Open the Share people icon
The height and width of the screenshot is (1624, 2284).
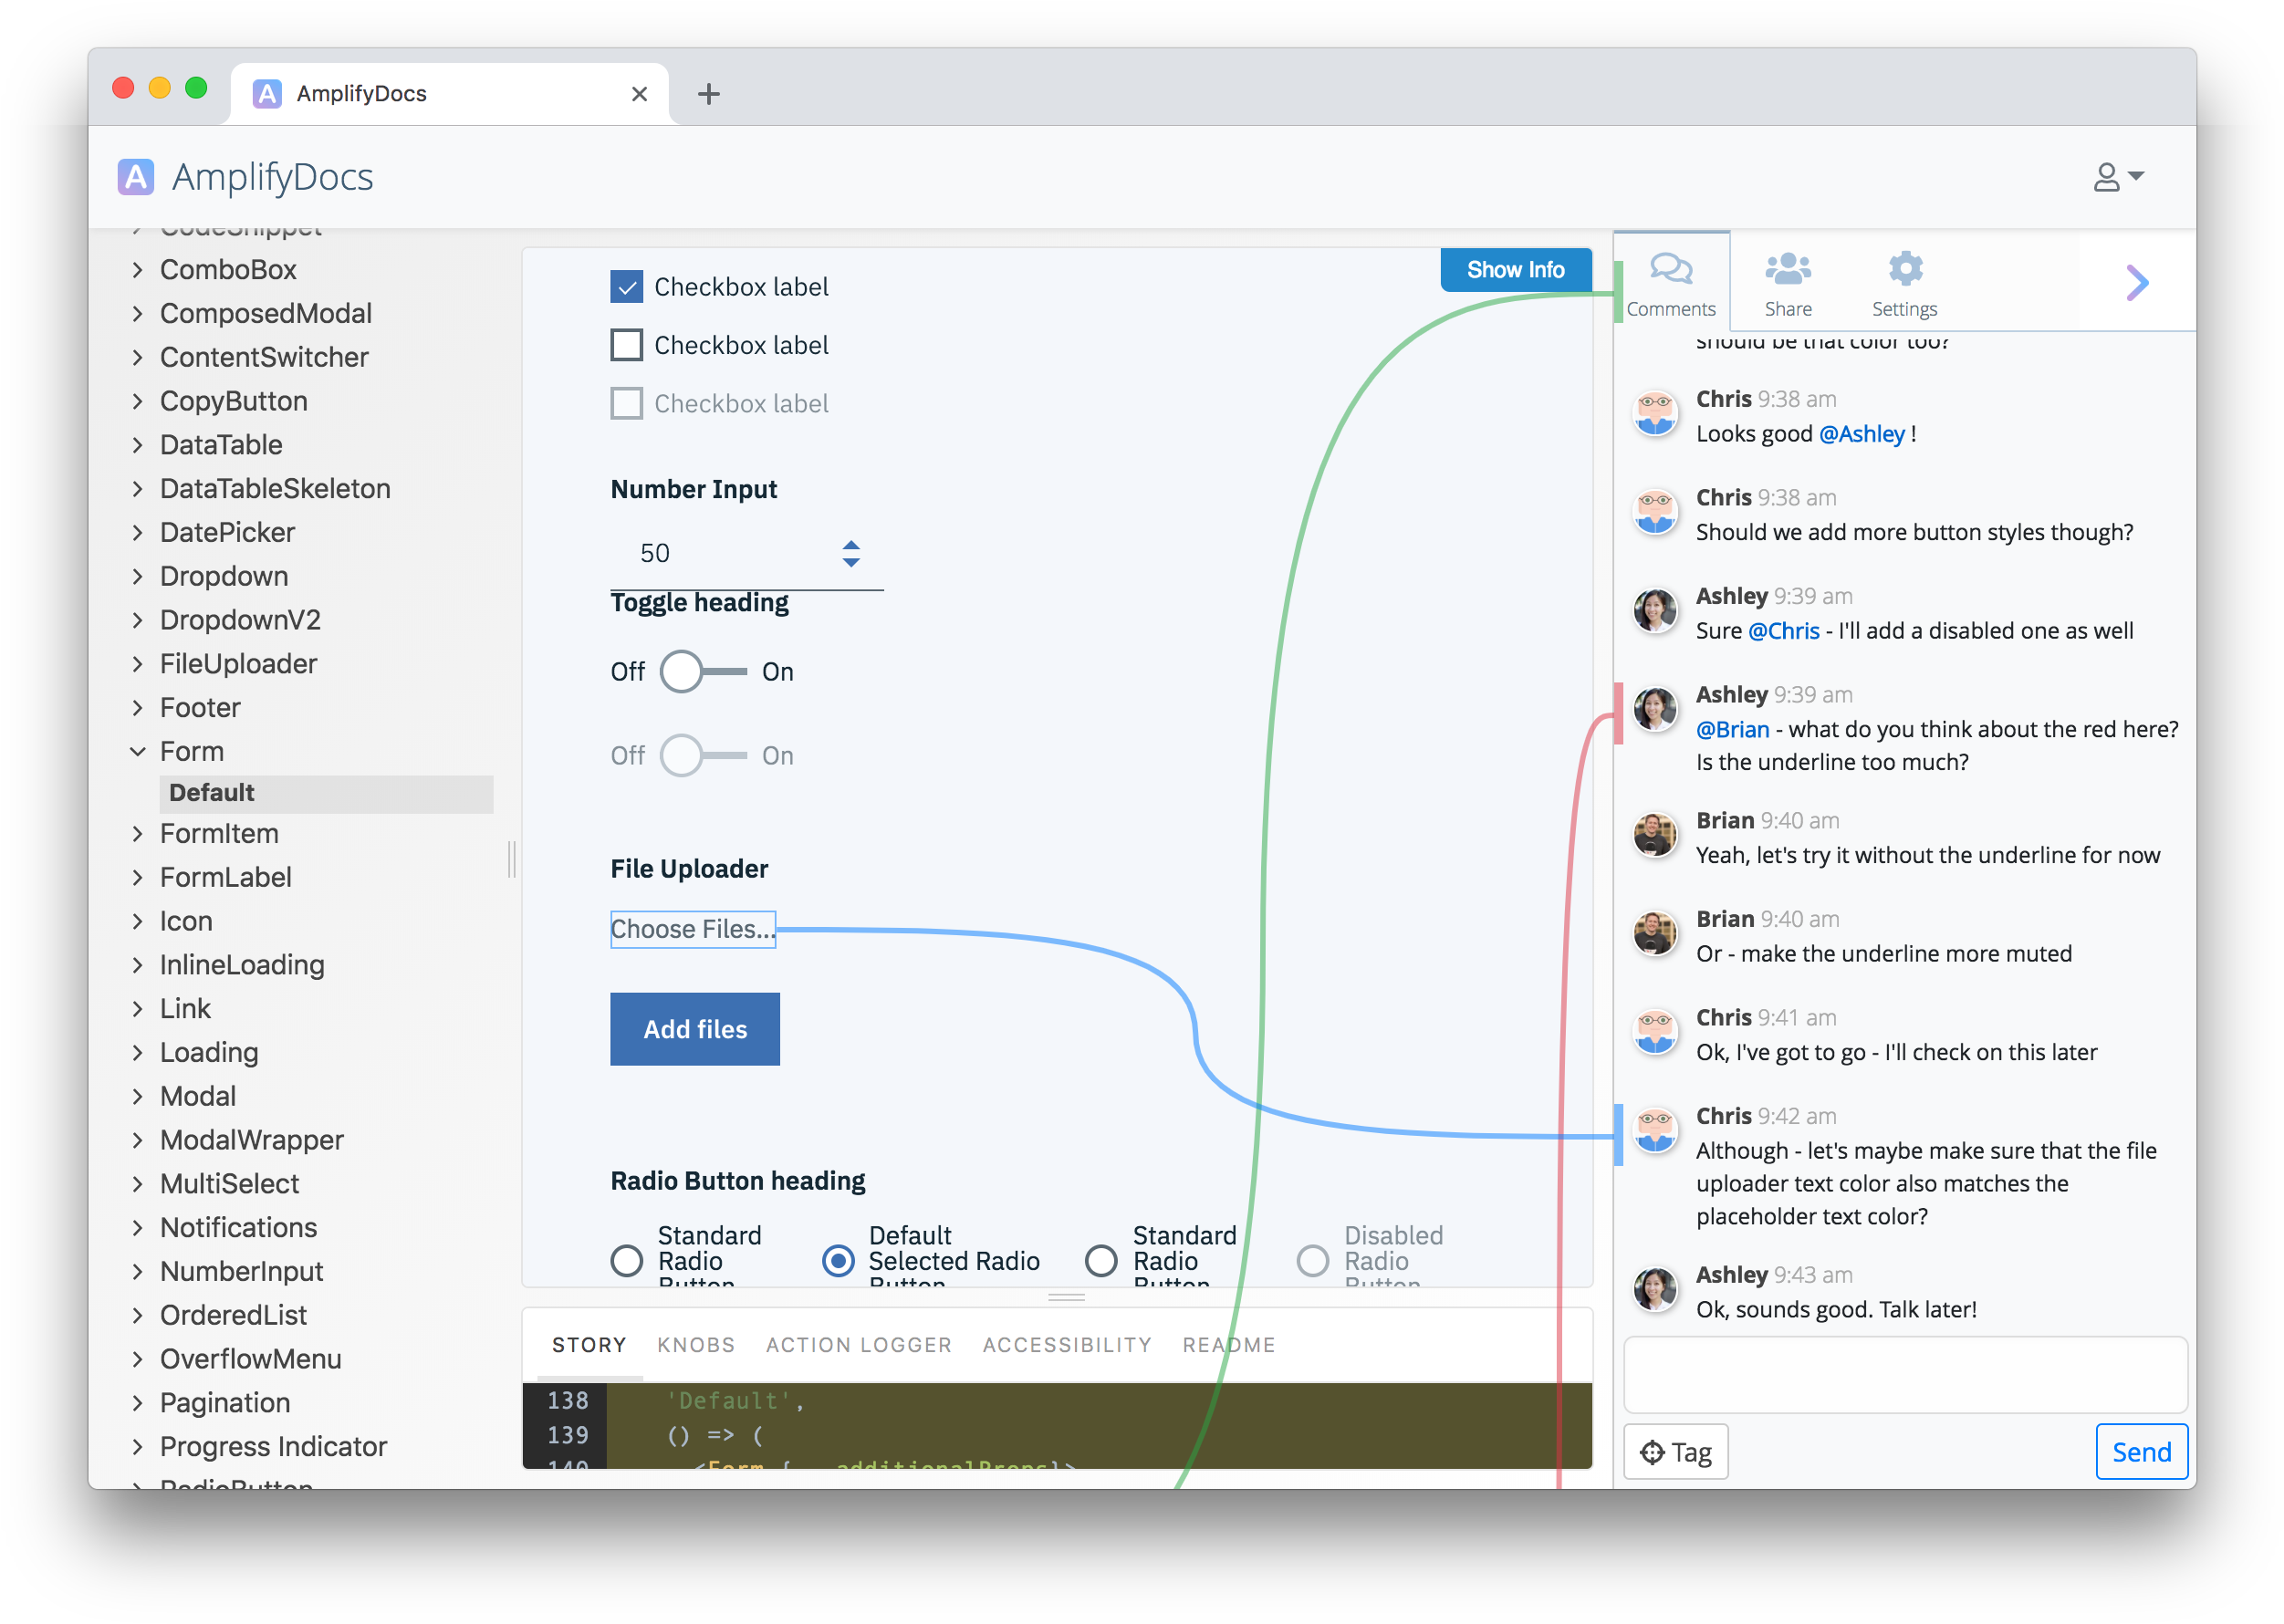1787,269
